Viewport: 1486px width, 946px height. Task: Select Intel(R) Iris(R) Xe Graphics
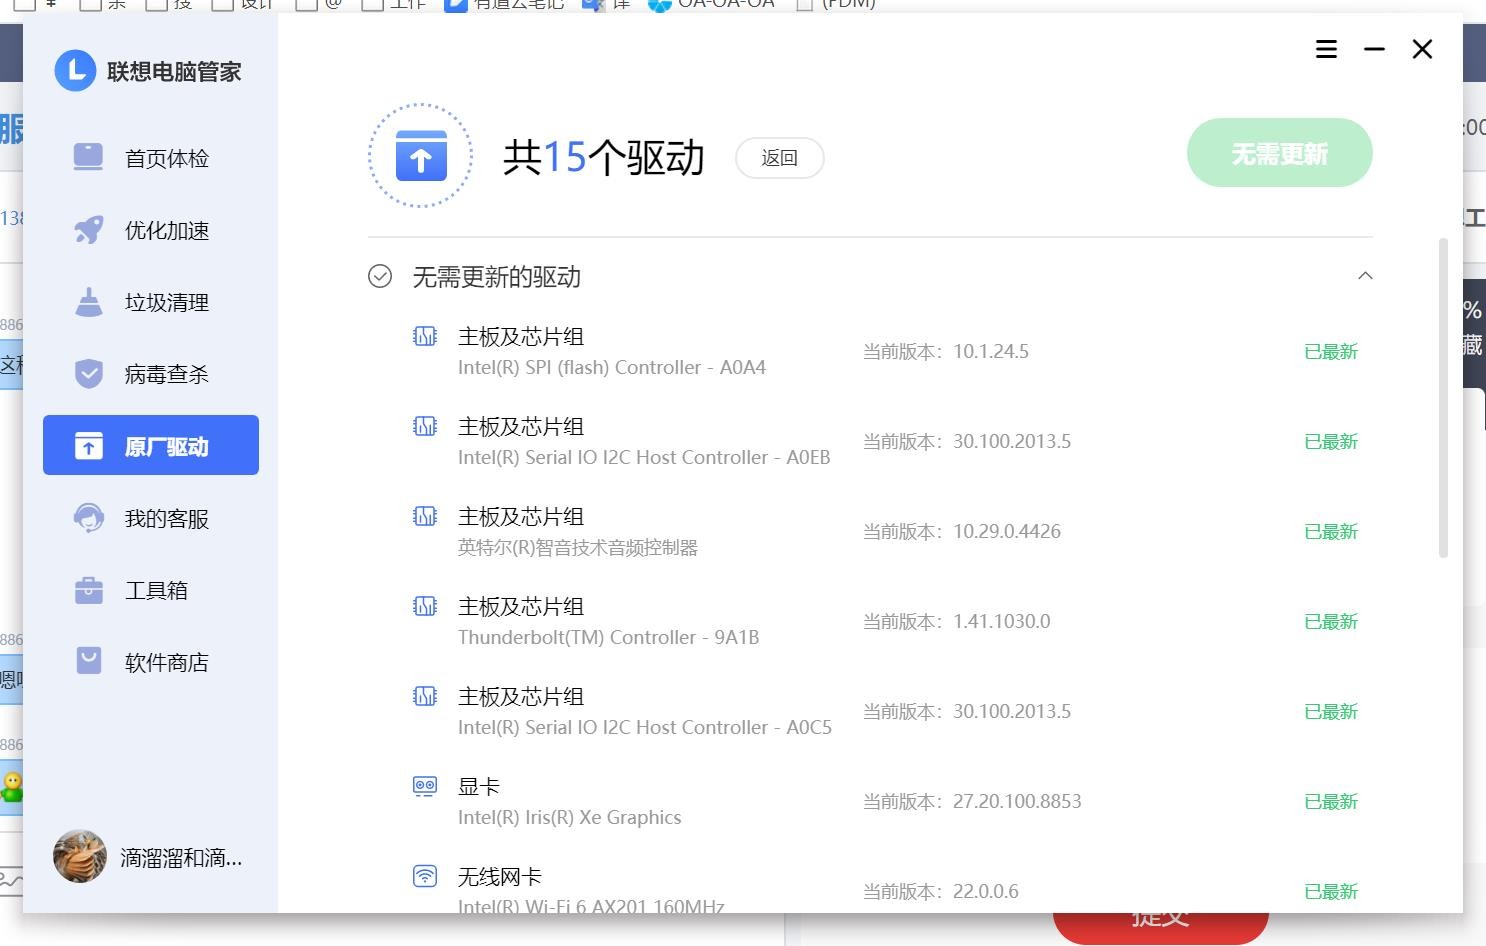tap(570, 817)
